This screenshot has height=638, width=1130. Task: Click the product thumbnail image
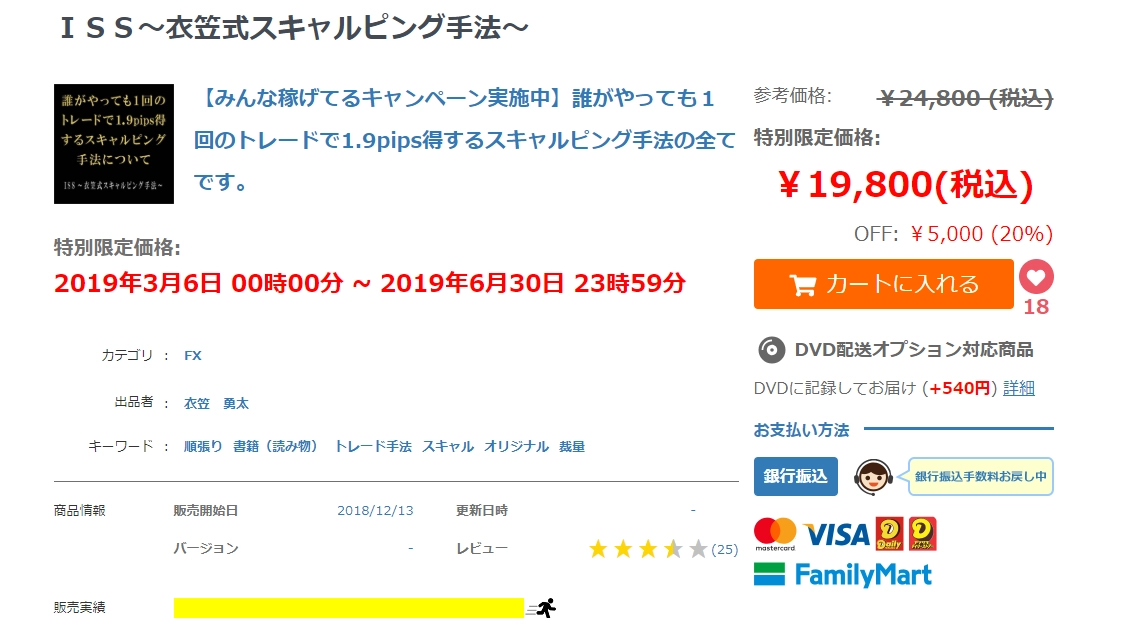pyautogui.click(x=114, y=144)
